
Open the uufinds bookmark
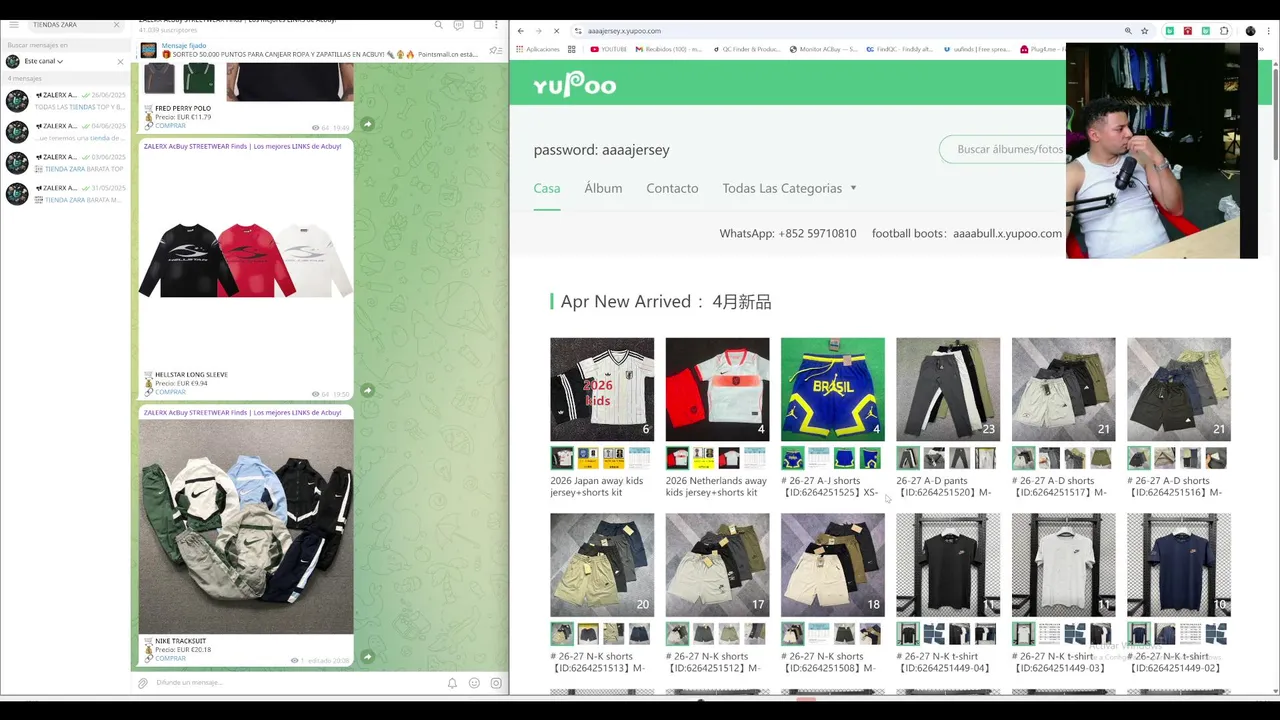click(977, 49)
